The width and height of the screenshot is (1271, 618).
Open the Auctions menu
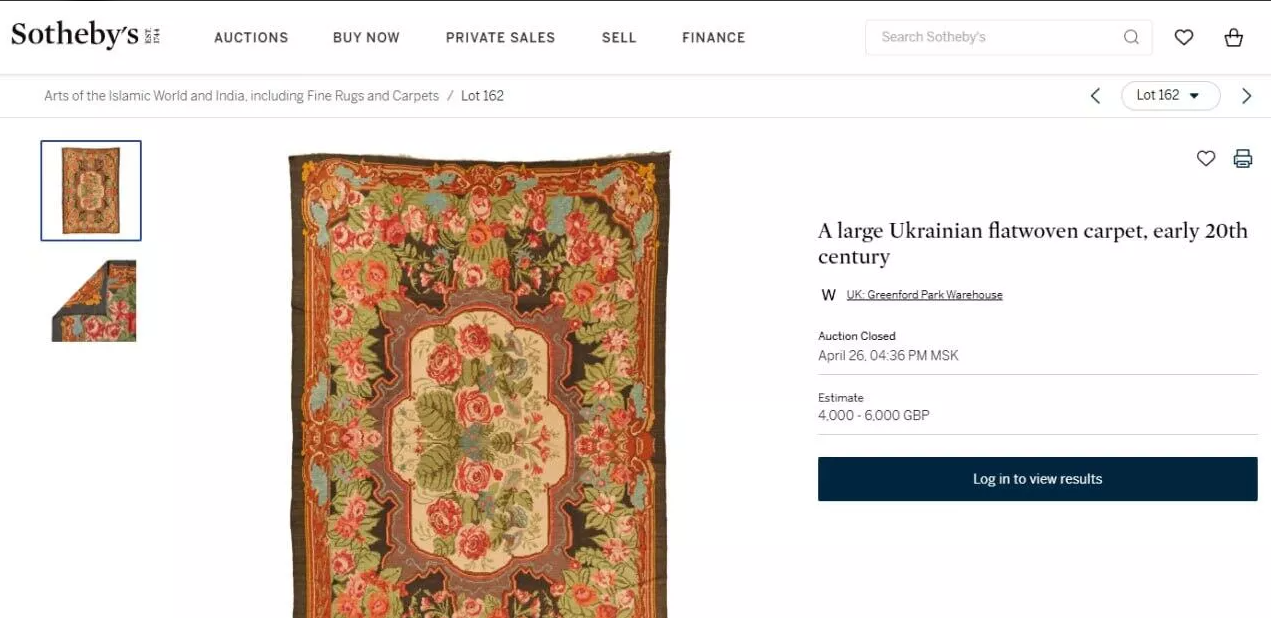[251, 37]
